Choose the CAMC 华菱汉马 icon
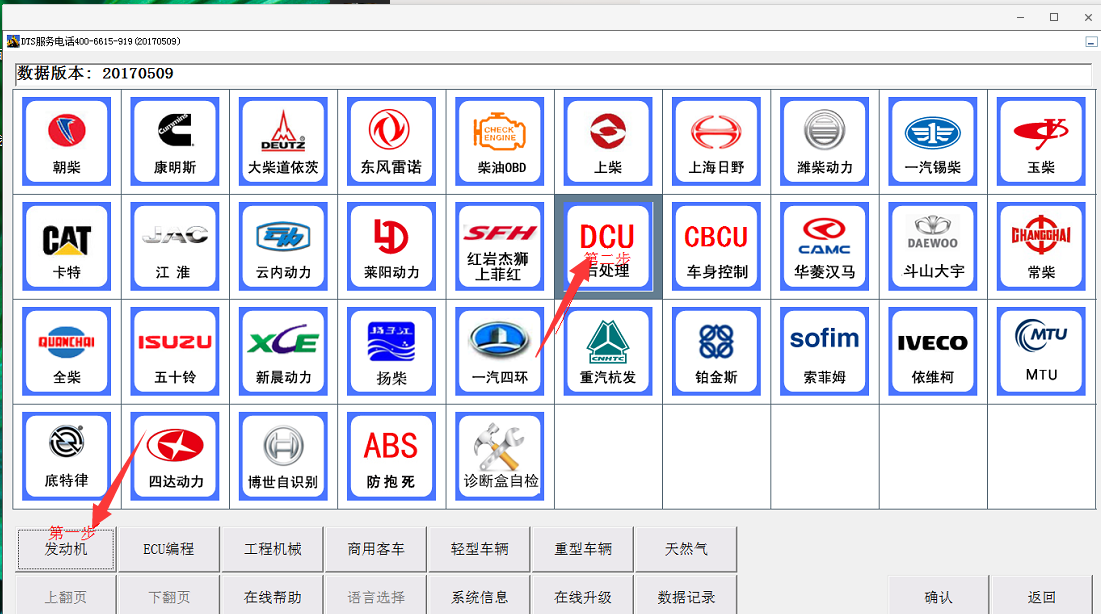The height and width of the screenshot is (614, 1101). (x=824, y=247)
